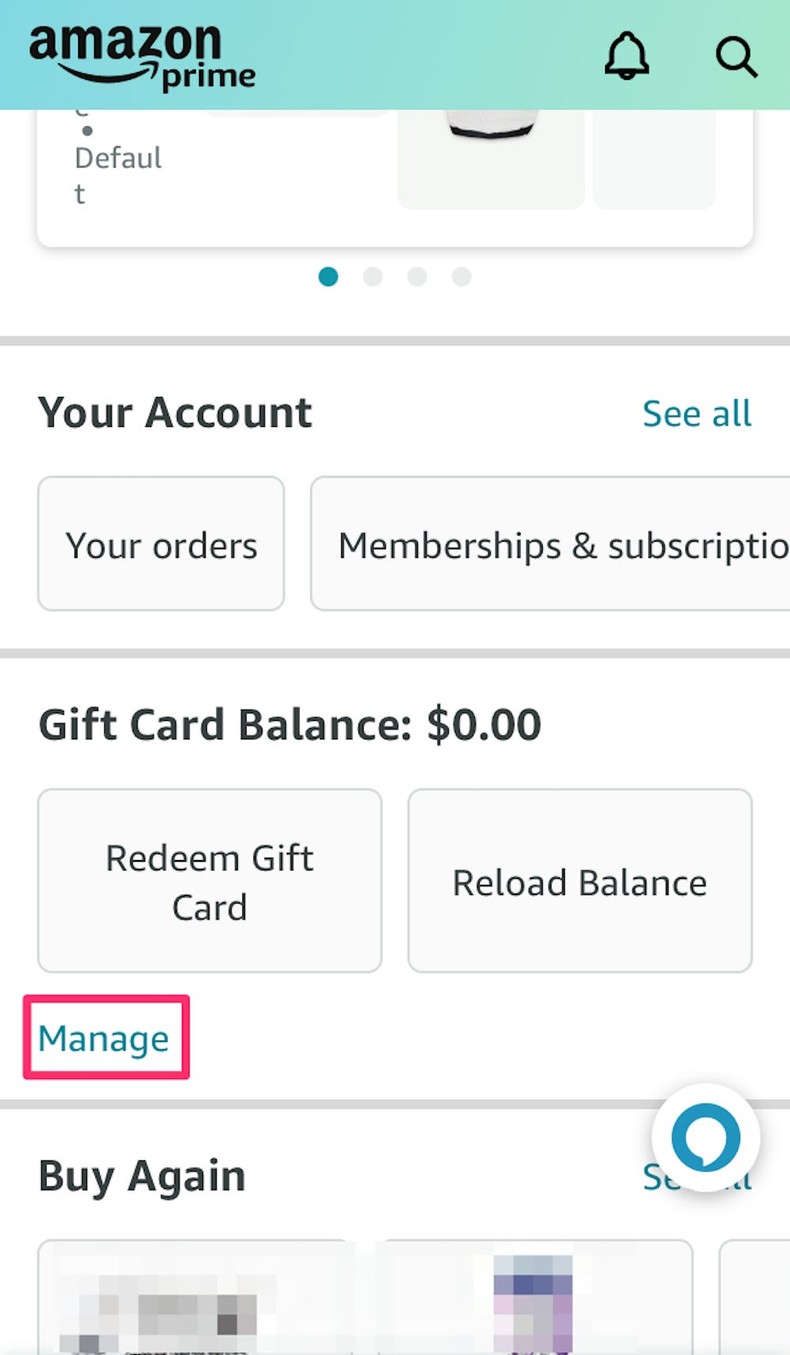790x1355 pixels.
Task: Tap the Gift Card Balance heading
Action: coord(289,724)
